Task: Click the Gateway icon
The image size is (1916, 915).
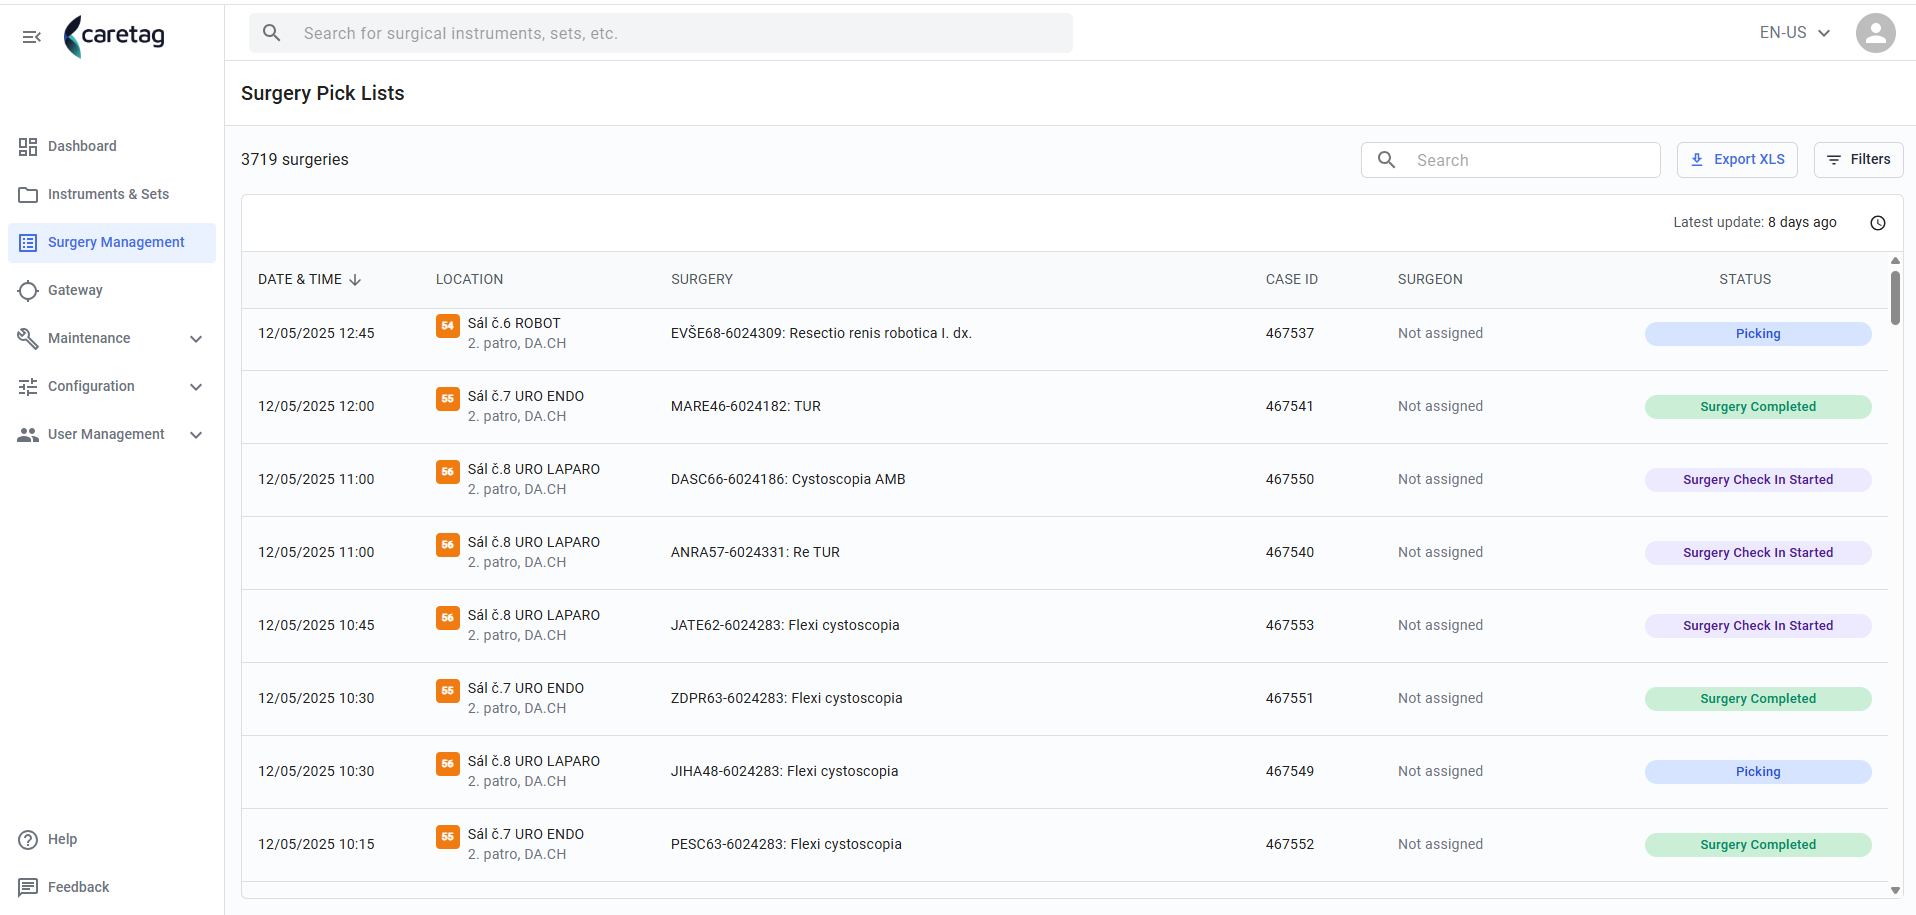Action: 28,290
